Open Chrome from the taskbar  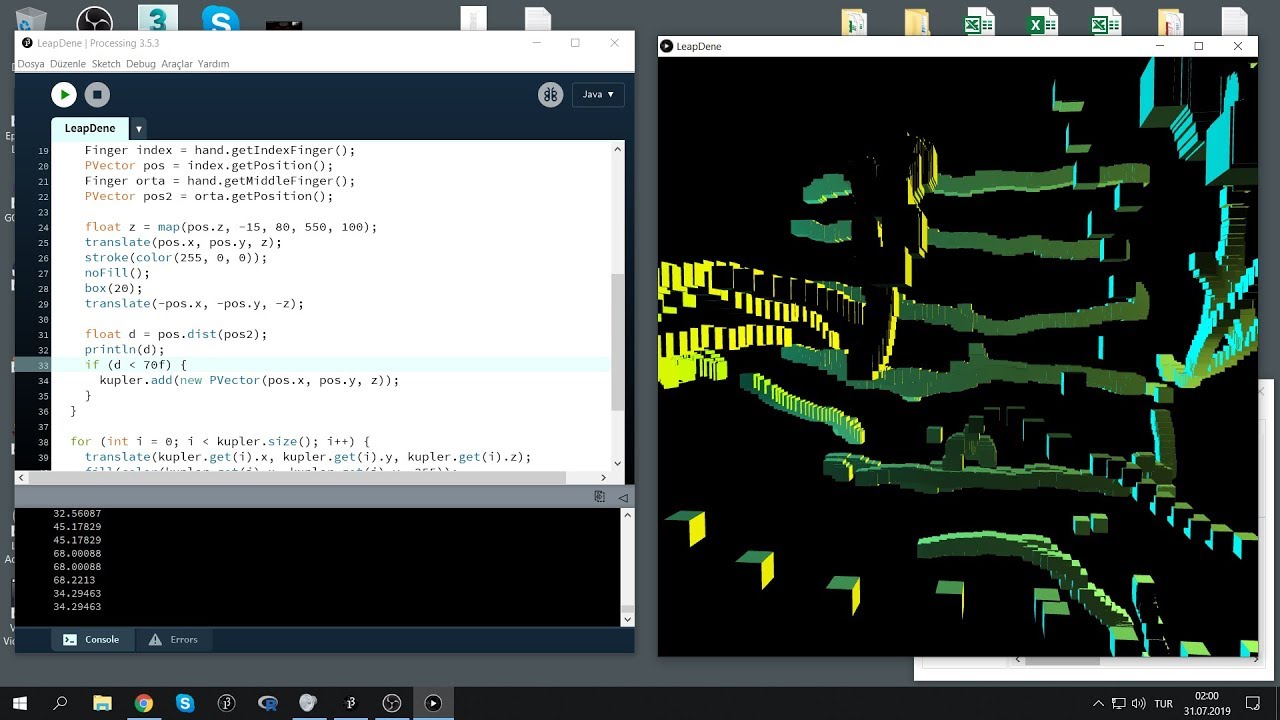pos(143,703)
